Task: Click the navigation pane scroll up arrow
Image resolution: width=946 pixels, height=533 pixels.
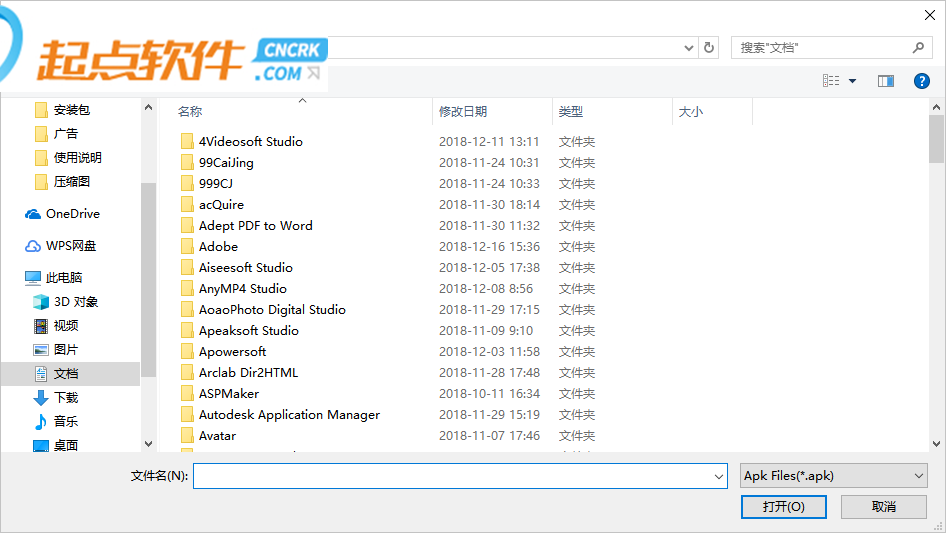Action: pos(148,107)
